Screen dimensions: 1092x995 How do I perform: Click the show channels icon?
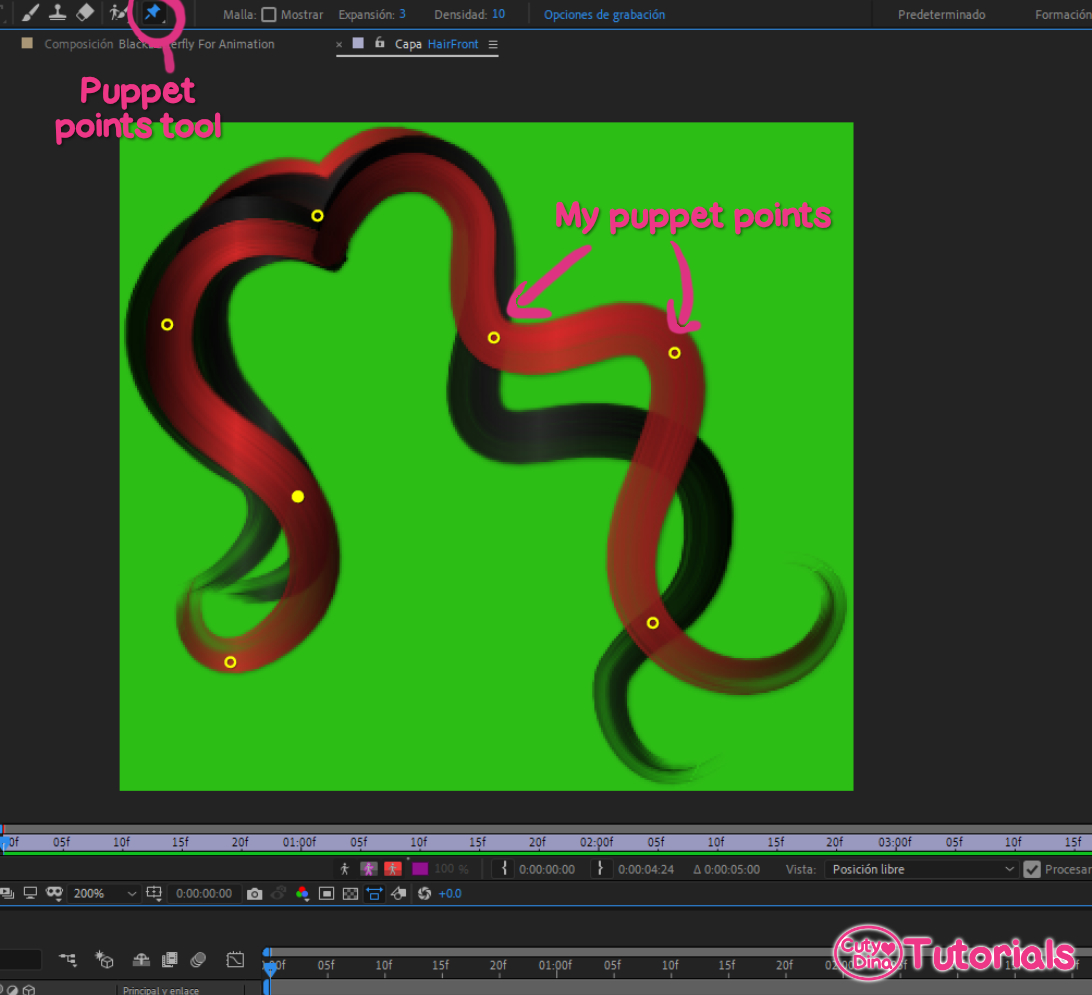[302, 892]
